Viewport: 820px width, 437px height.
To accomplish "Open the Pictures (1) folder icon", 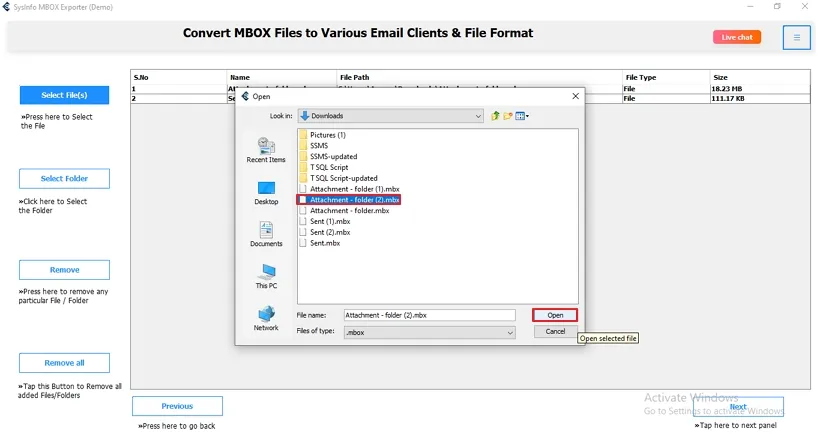I will (303, 135).
